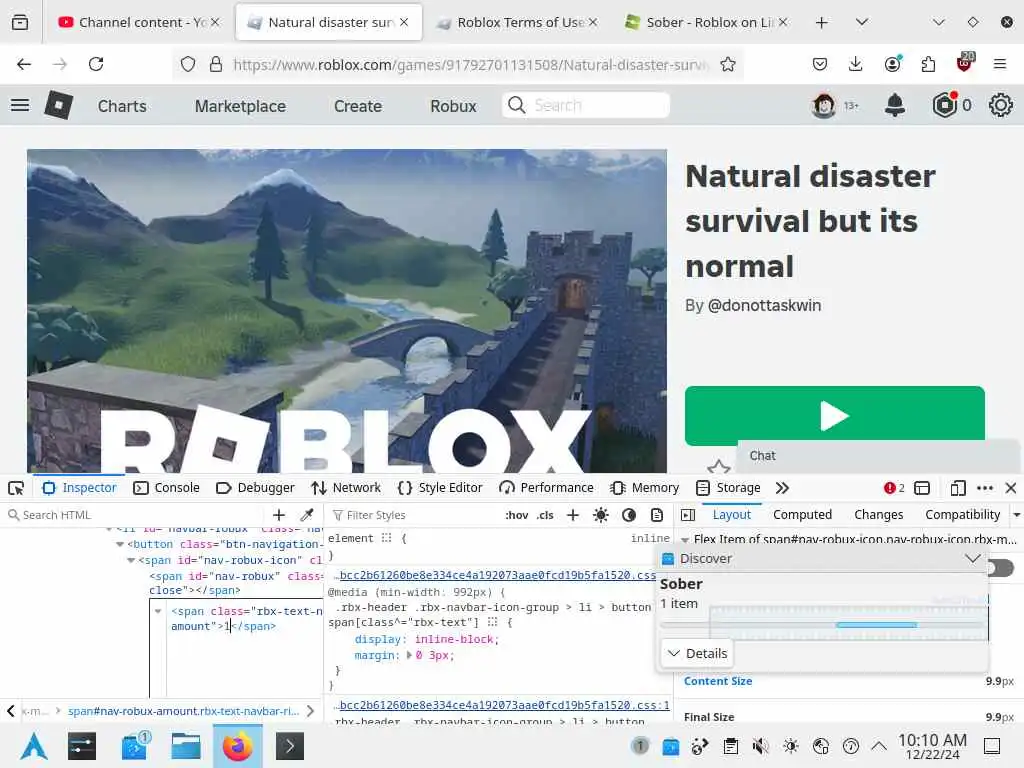
Task: Open the file manager from taskbar
Action: tap(185, 746)
